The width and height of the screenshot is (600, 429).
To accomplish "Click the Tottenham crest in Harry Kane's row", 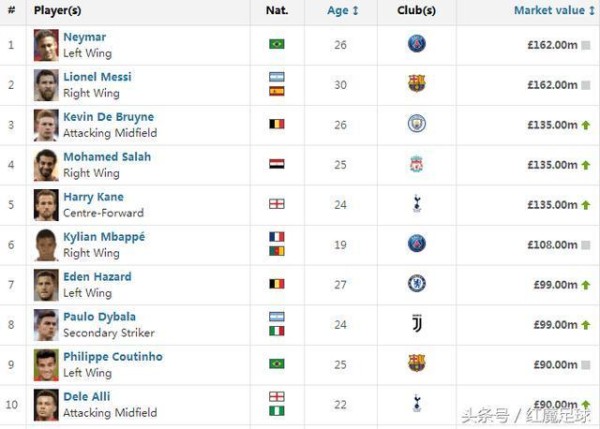I will coord(416,204).
